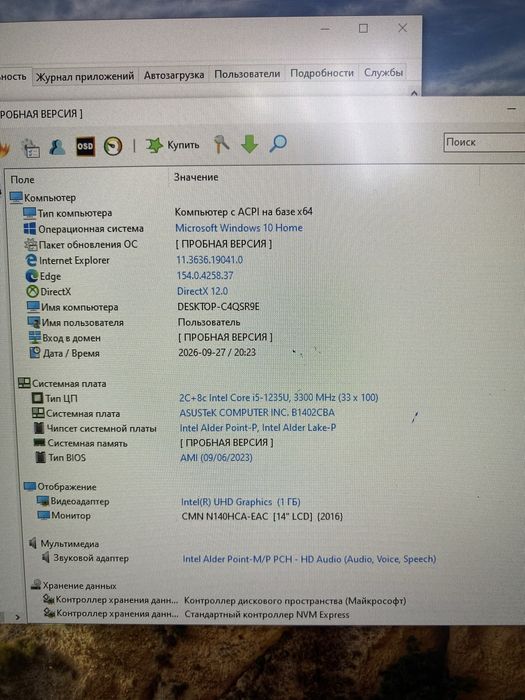The width and height of the screenshot is (525, 700).
Task: Open the Intel(R) UHD Graphics link
Action: pyautogui.click(x=241, y=502)
